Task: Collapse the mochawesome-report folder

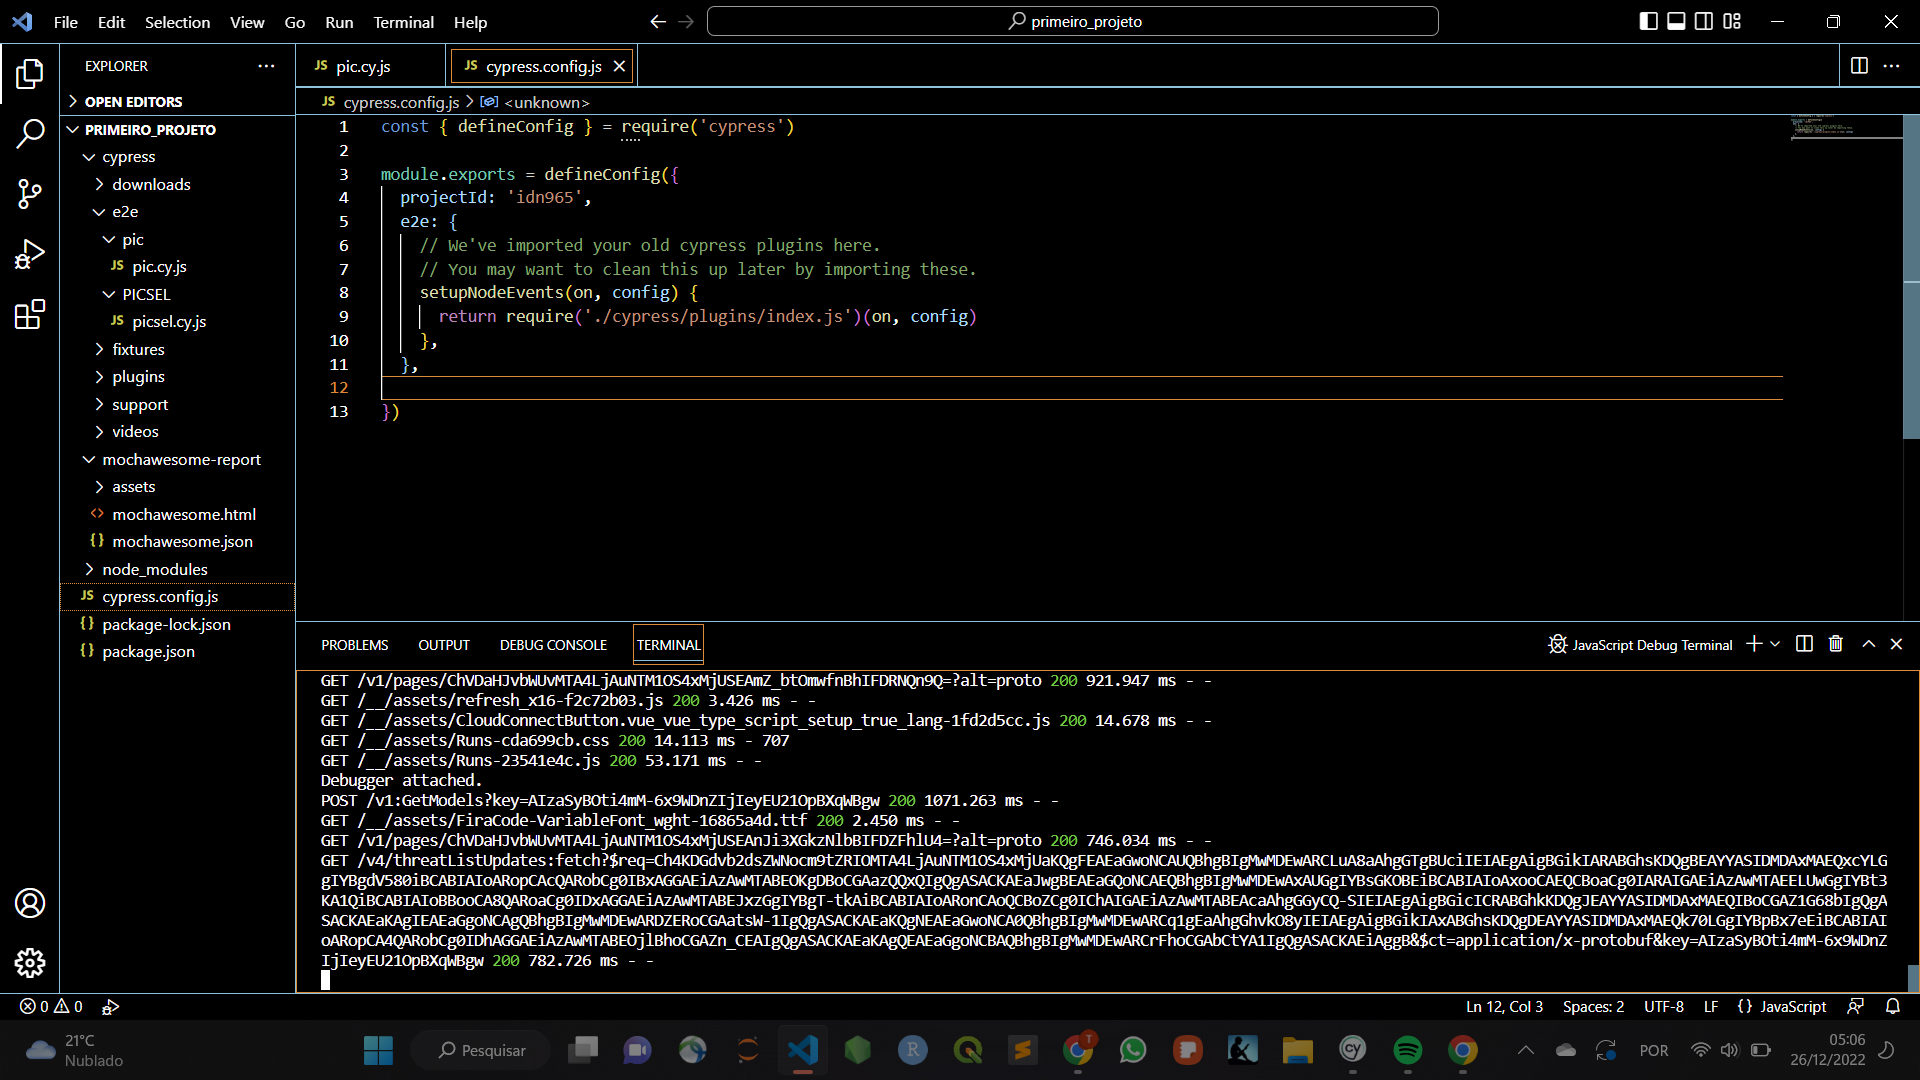Action: (181, 459)
